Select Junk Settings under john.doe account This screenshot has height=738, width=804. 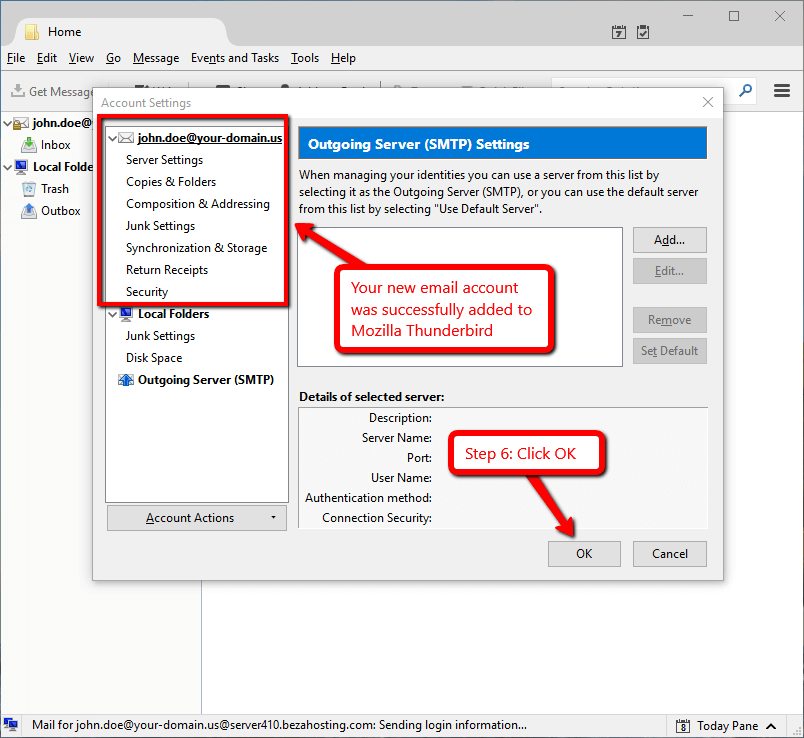click(x=160, y=226)
